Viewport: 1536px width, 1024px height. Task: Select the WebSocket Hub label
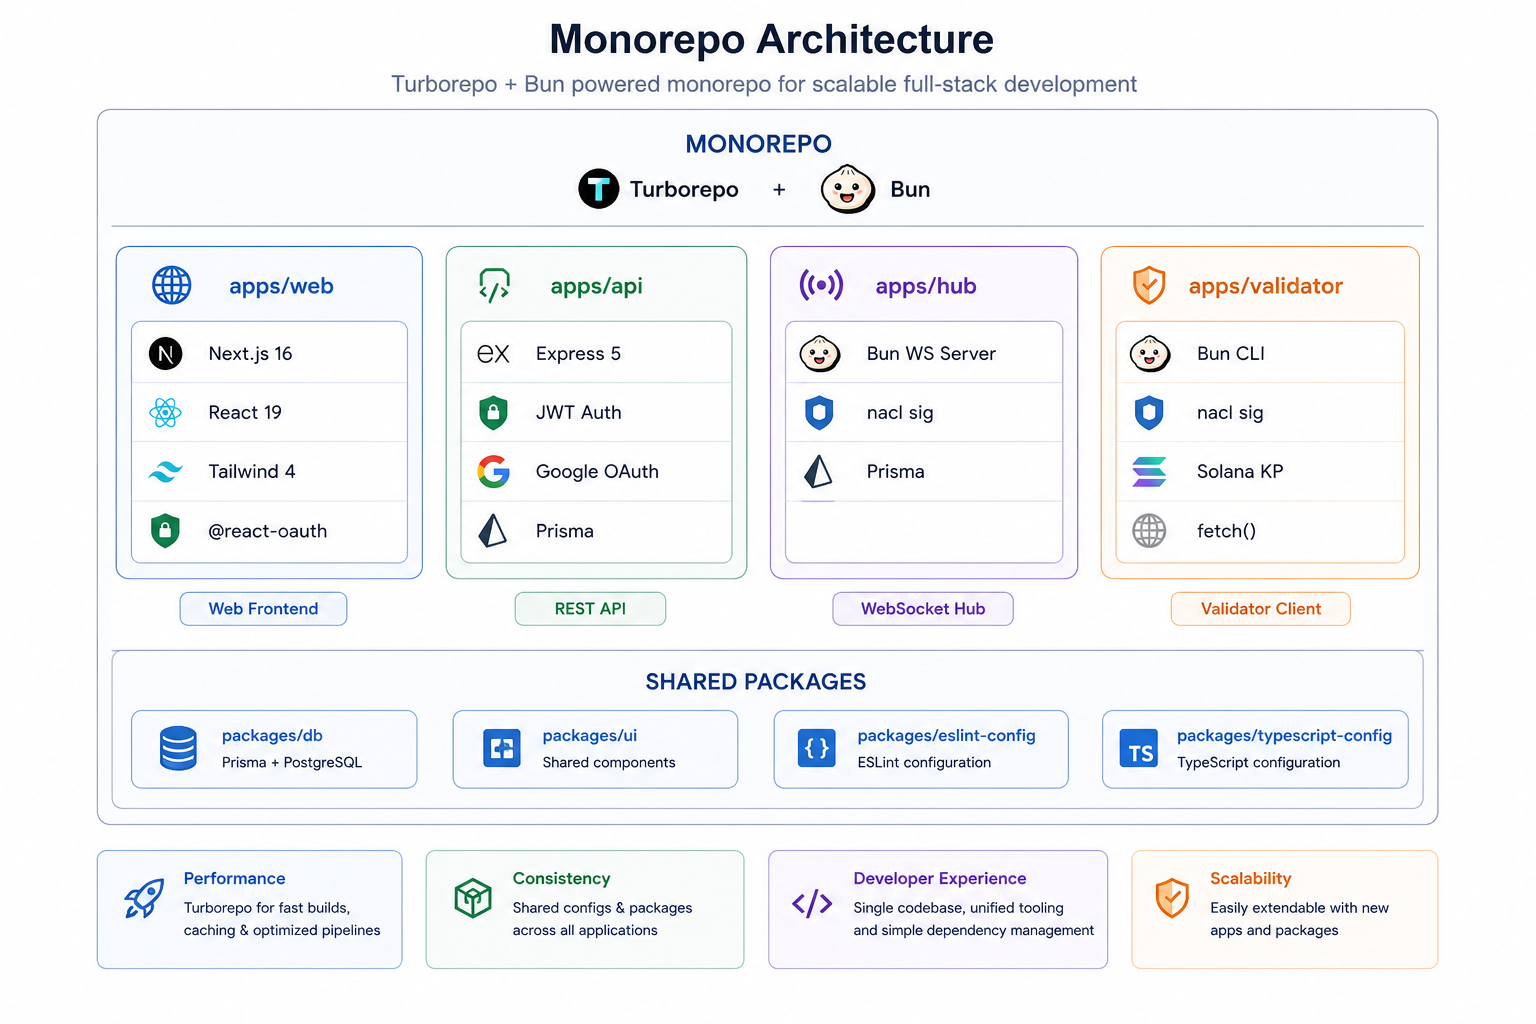923,609
